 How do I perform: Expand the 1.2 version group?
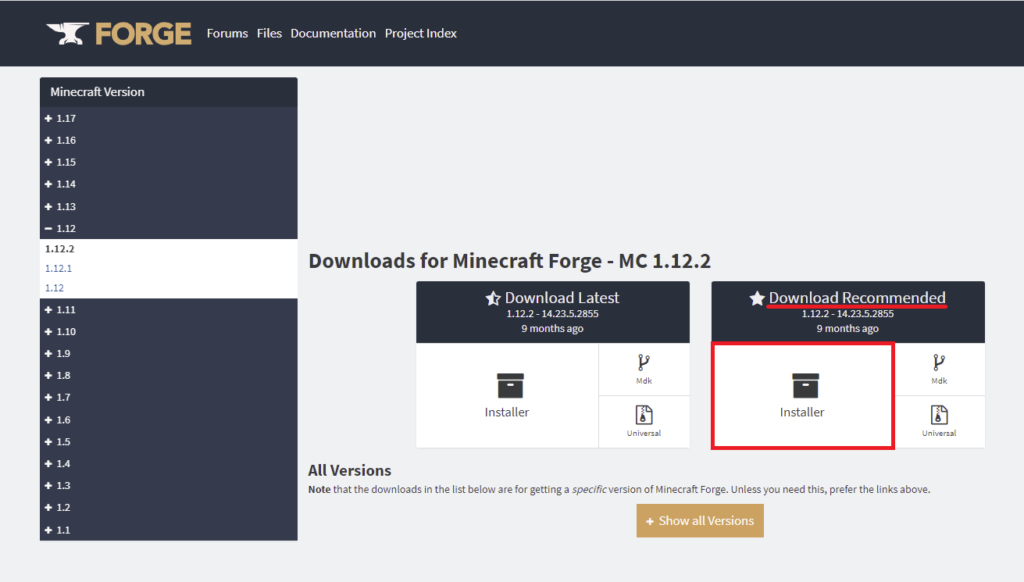point(168,508)
